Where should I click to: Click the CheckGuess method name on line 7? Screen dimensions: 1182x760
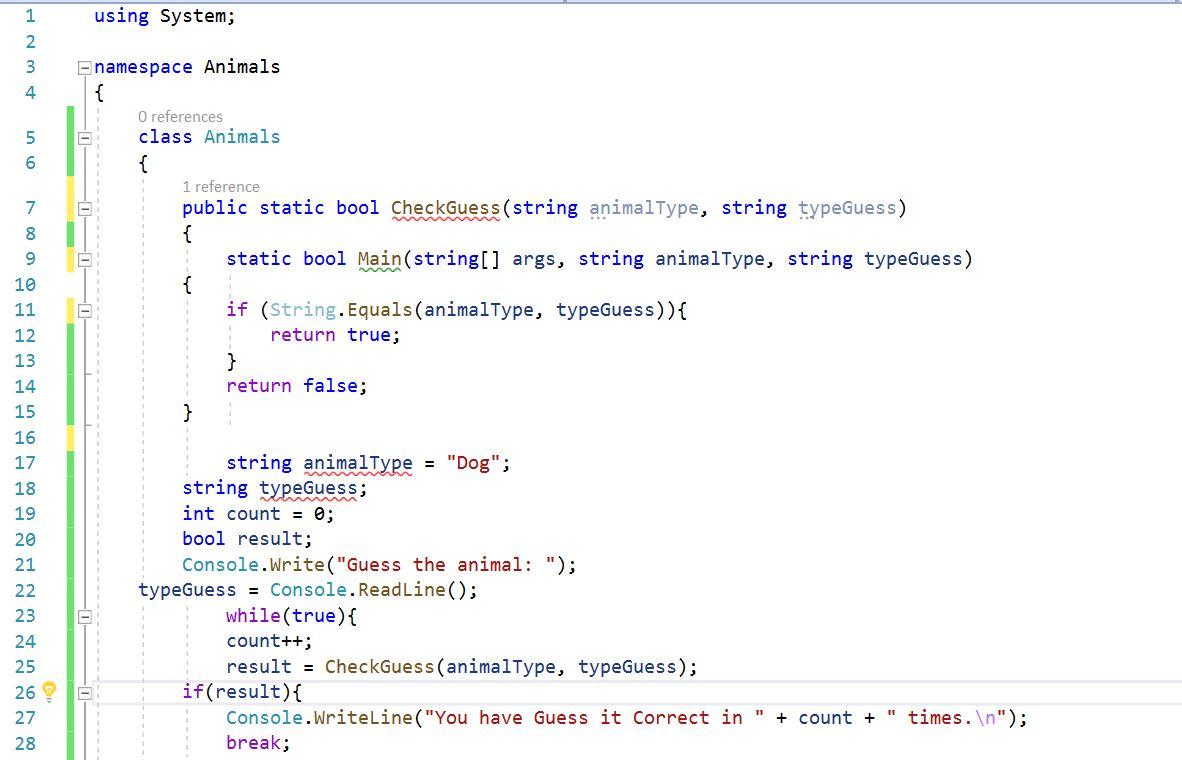point(446,208)
